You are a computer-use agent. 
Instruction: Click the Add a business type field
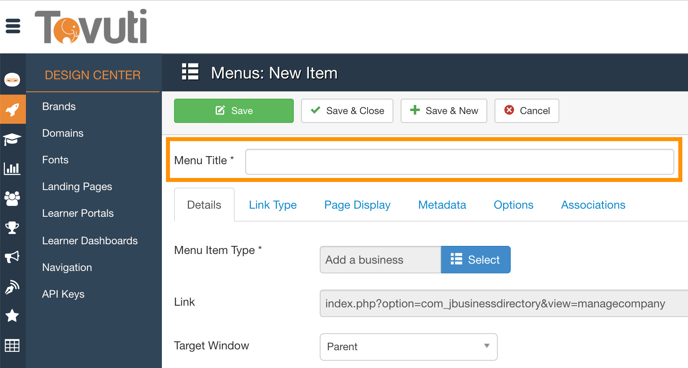coord(380,260)
